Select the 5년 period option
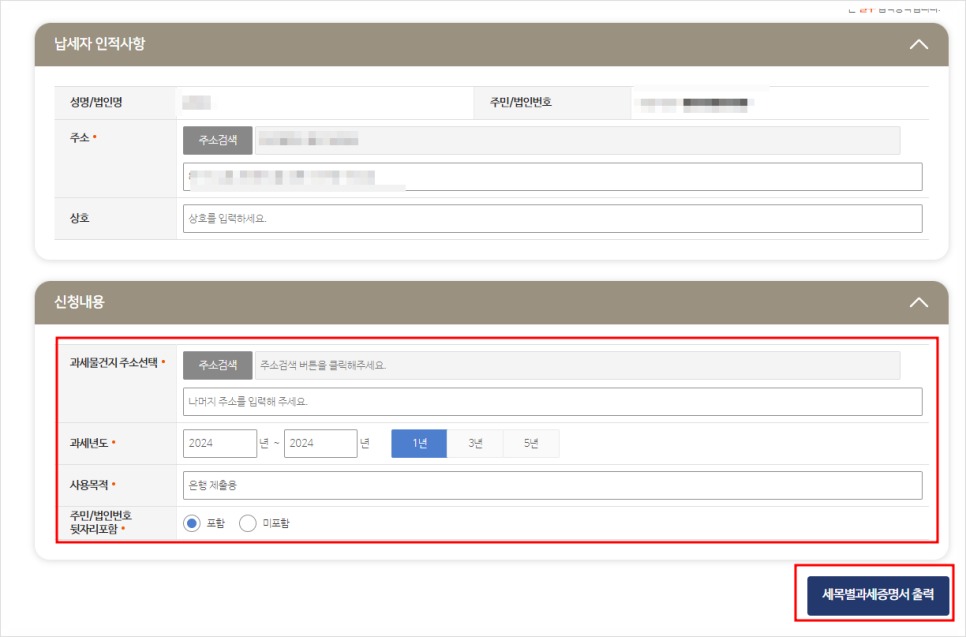Image resolution: width=966 pixels, height=637 pixels. coord(530,443)
